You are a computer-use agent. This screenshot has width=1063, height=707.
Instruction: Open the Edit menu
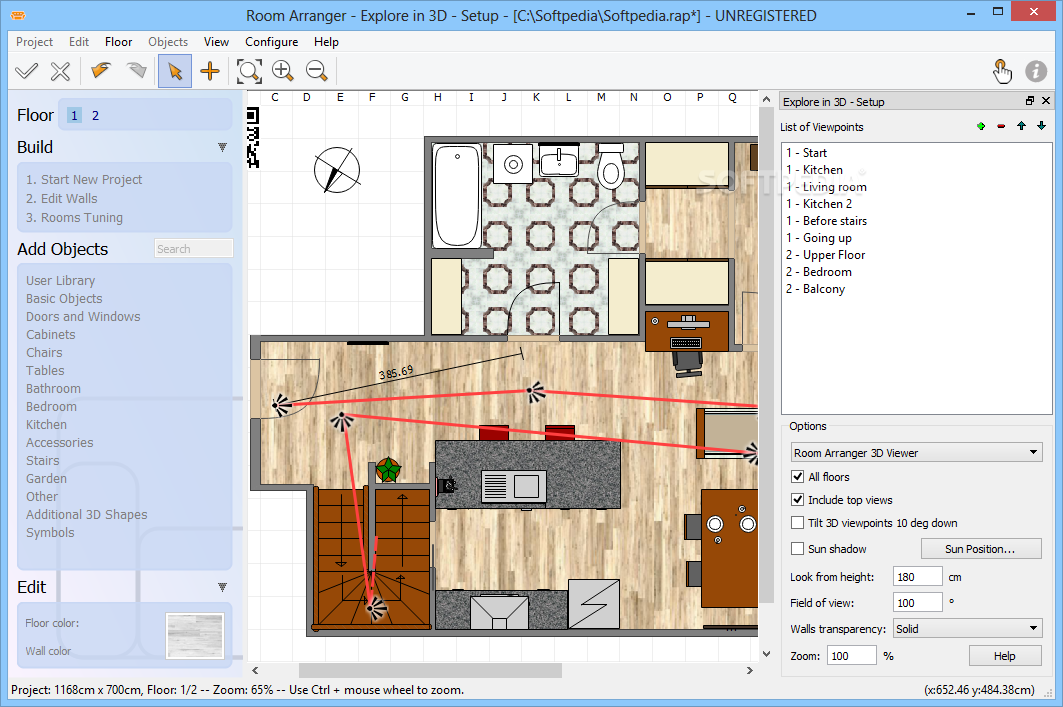pyautogui.click(x=79, y=41)
